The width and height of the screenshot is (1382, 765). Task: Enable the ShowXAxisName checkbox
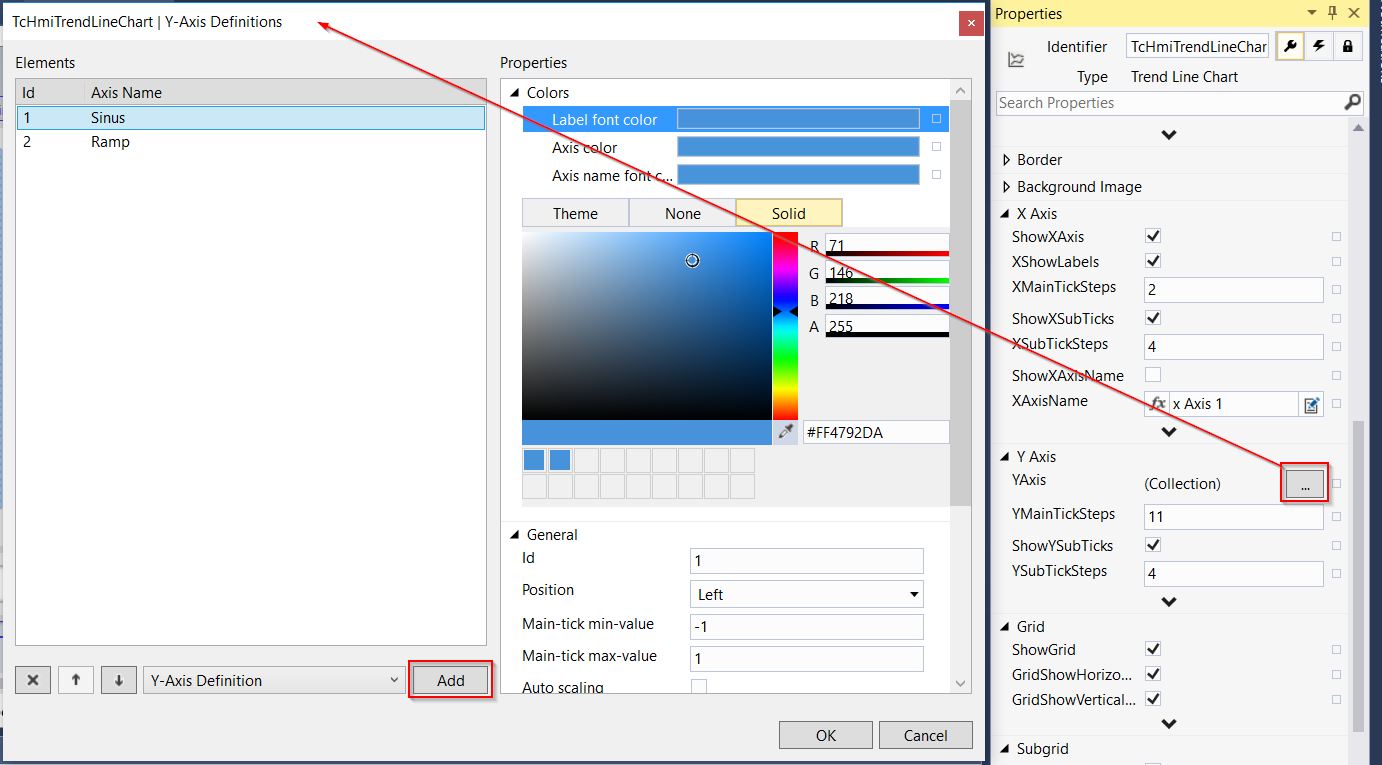(1153, 375)
